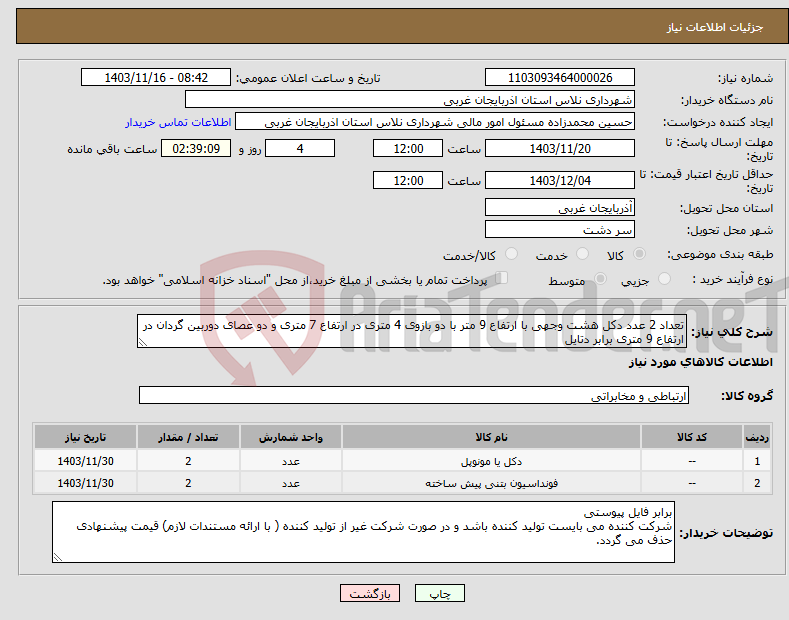
Task: Click unit عدد in دکل یا مونوپل row
Action: 291,461
